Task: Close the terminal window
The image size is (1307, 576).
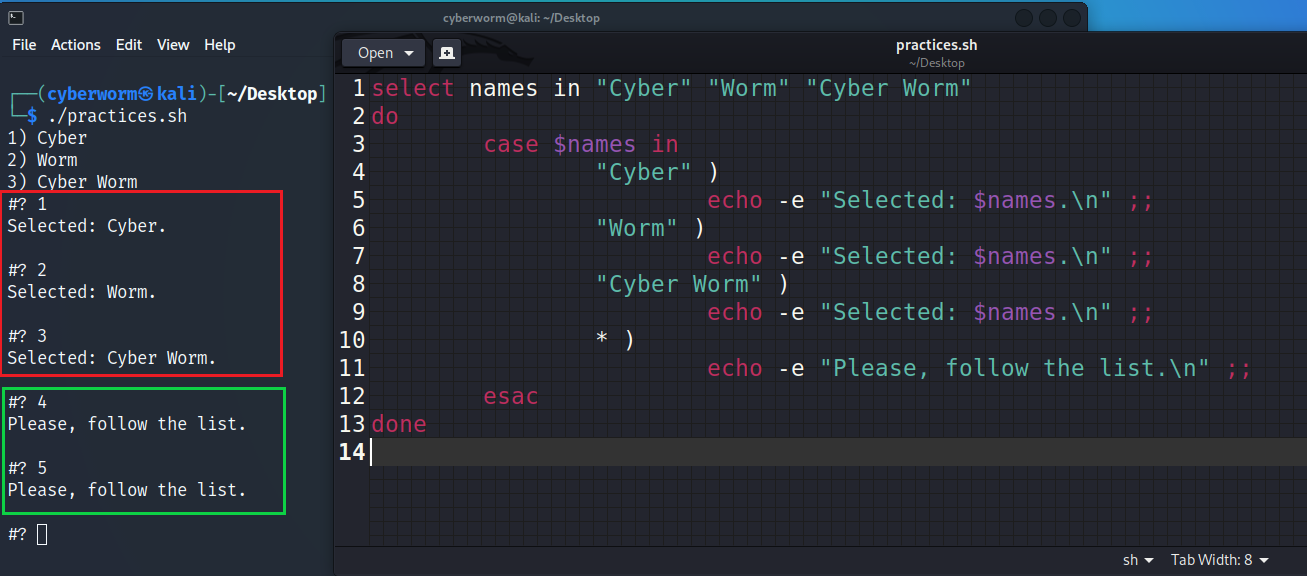Action: tap(1073, 18)
